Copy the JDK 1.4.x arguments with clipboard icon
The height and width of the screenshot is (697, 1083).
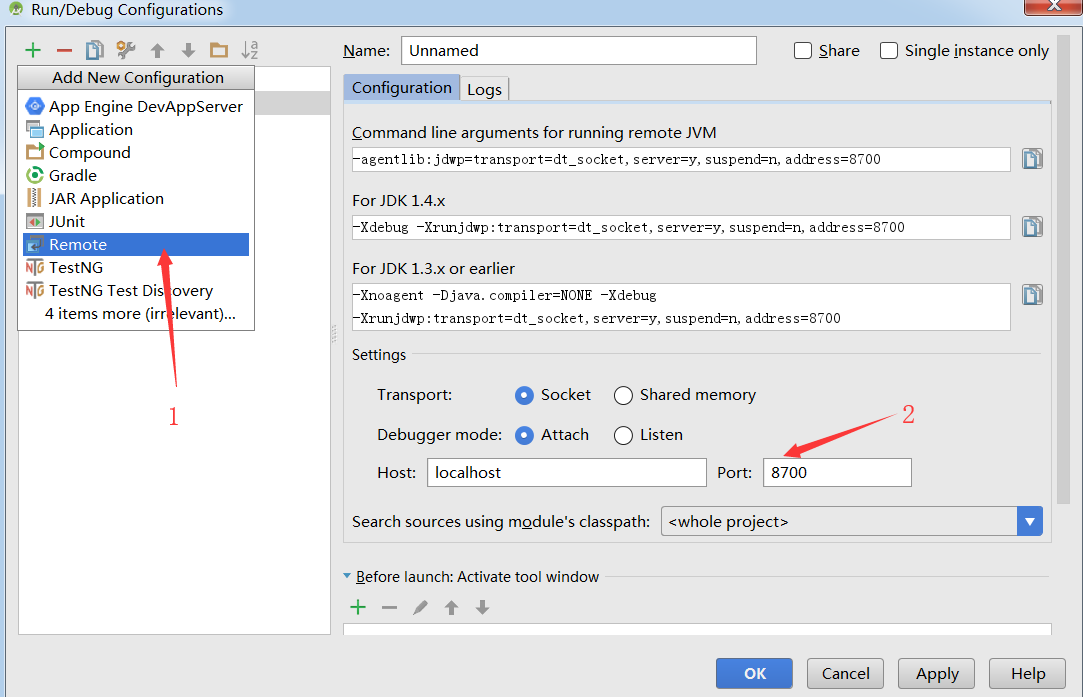coord(1032,227)
